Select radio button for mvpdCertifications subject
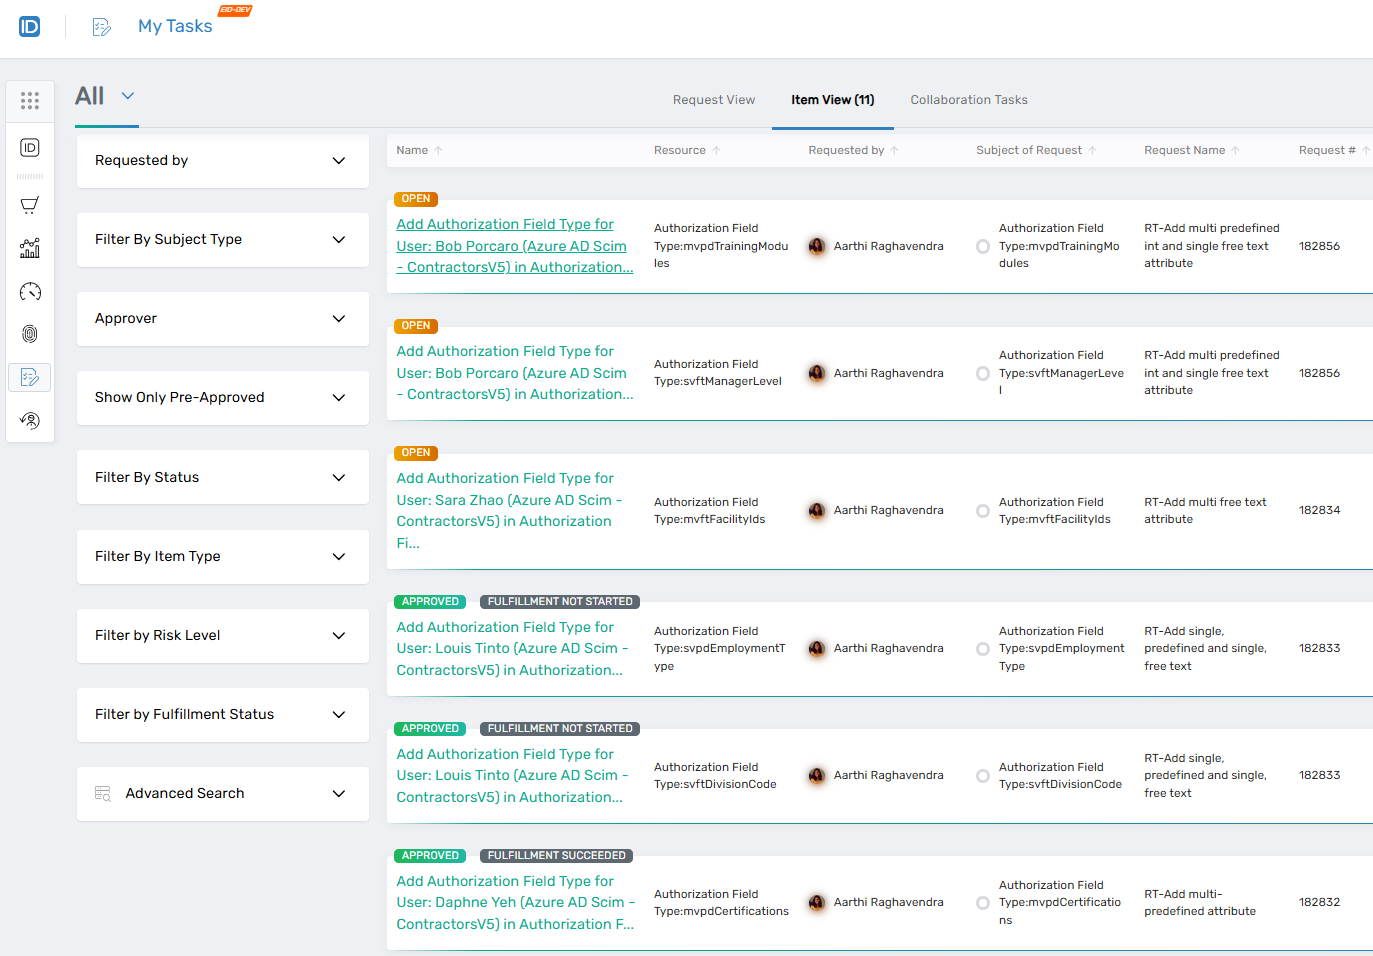1373x956 pixels. click(x=982, y=901)
